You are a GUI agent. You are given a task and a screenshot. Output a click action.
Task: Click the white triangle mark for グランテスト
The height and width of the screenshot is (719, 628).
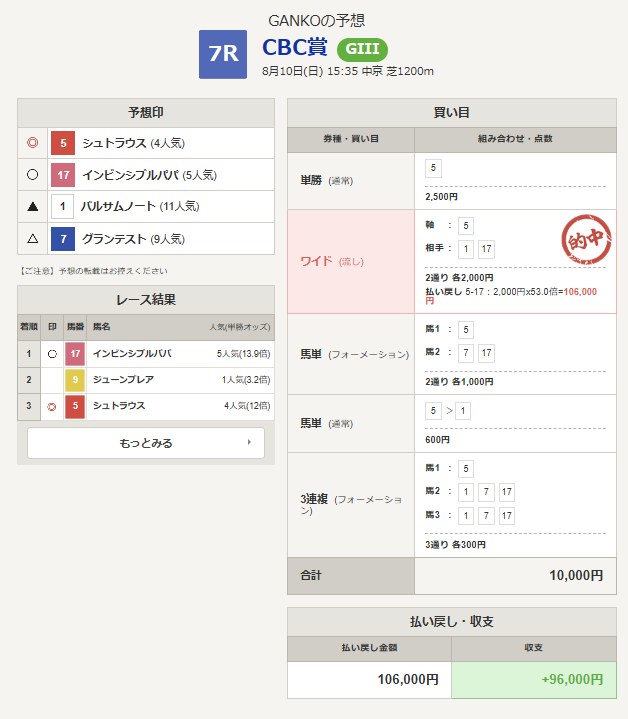point(33,238)
